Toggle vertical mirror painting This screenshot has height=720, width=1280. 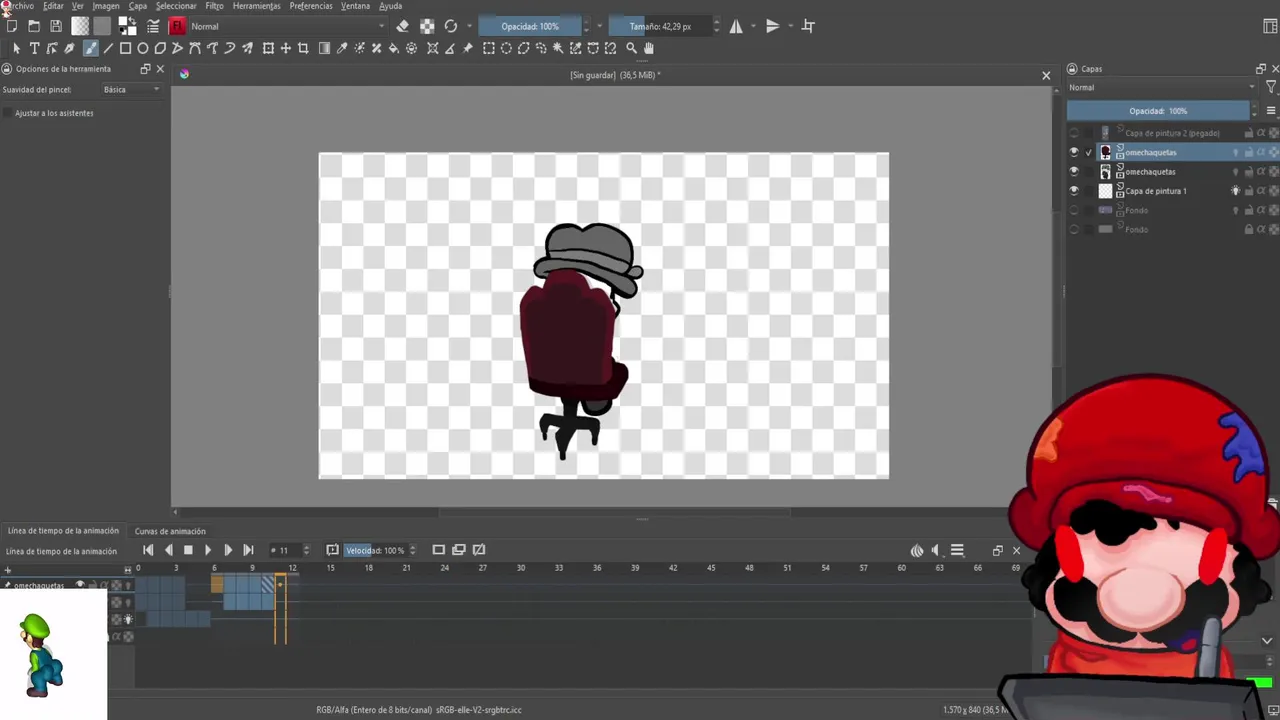click(772, 26)
